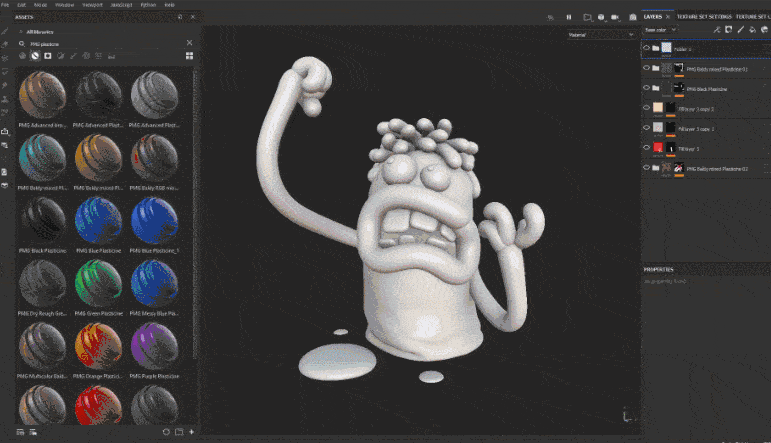The image size is (771, 443).
Task: Open the camera selection dropdown
Action: click(x=615, y=17)
